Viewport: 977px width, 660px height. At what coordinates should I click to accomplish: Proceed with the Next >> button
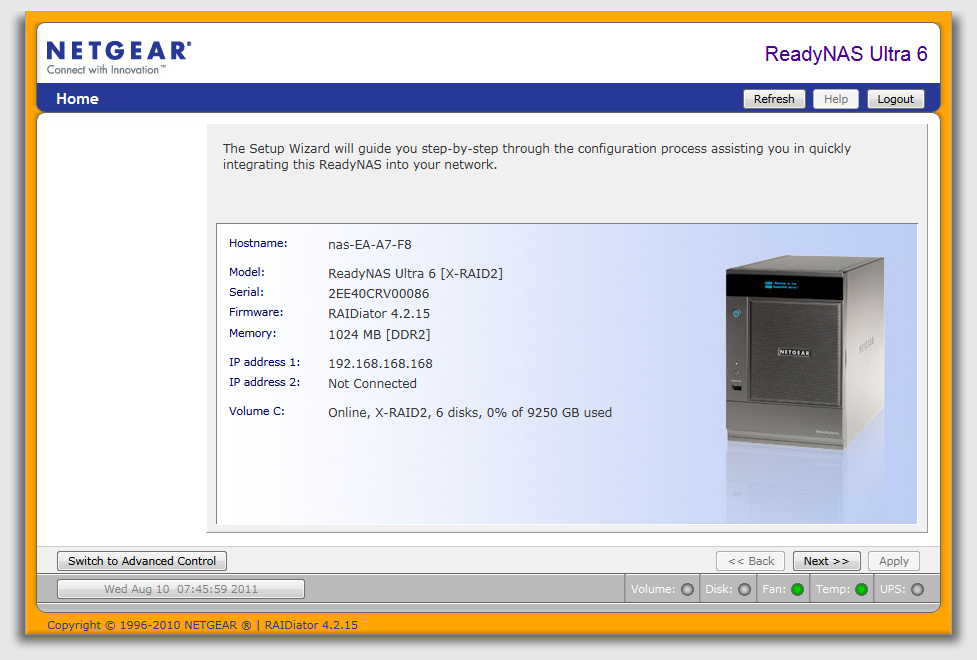pos(826,561)
